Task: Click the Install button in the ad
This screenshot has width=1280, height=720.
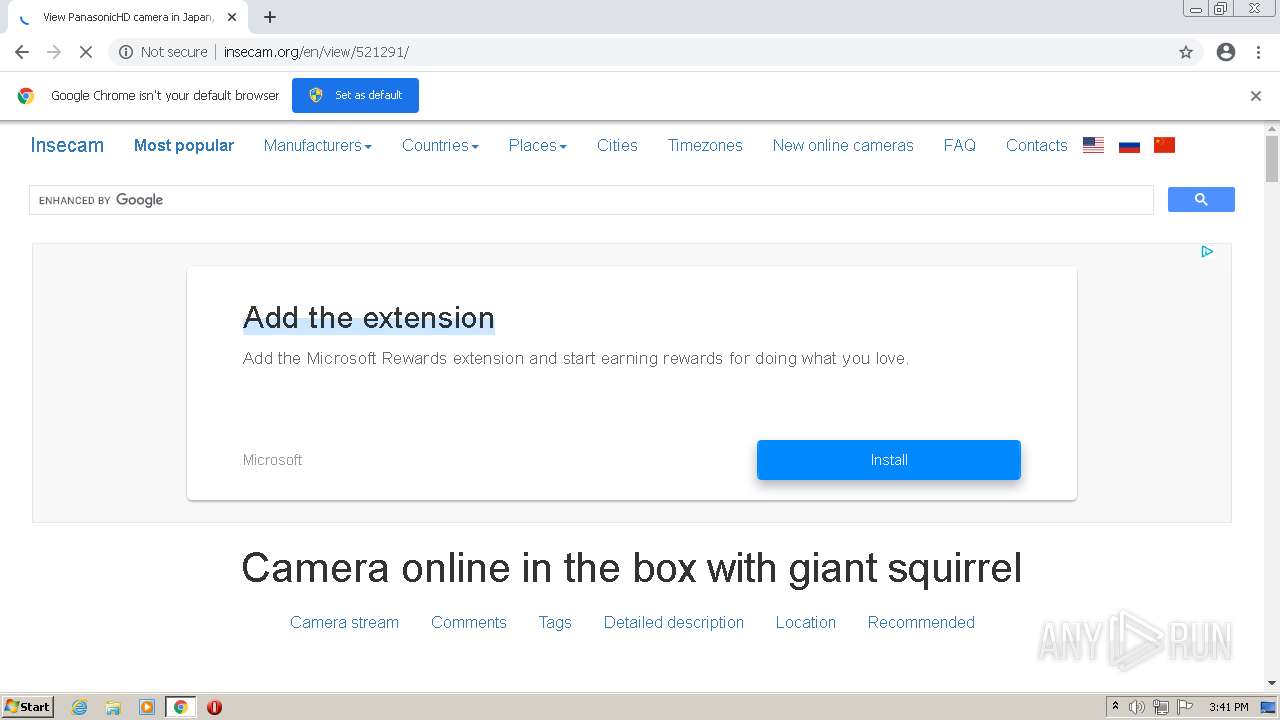Action: [889, 460]
